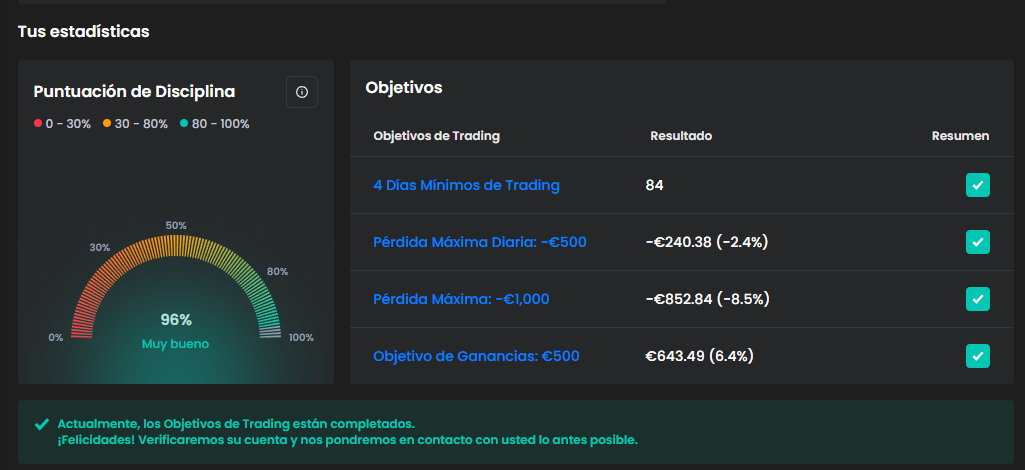Screen dimensions: 1025x470
Task: Toggle the Objetivo de Ganancias checkmark box
Action: point(977,356)
